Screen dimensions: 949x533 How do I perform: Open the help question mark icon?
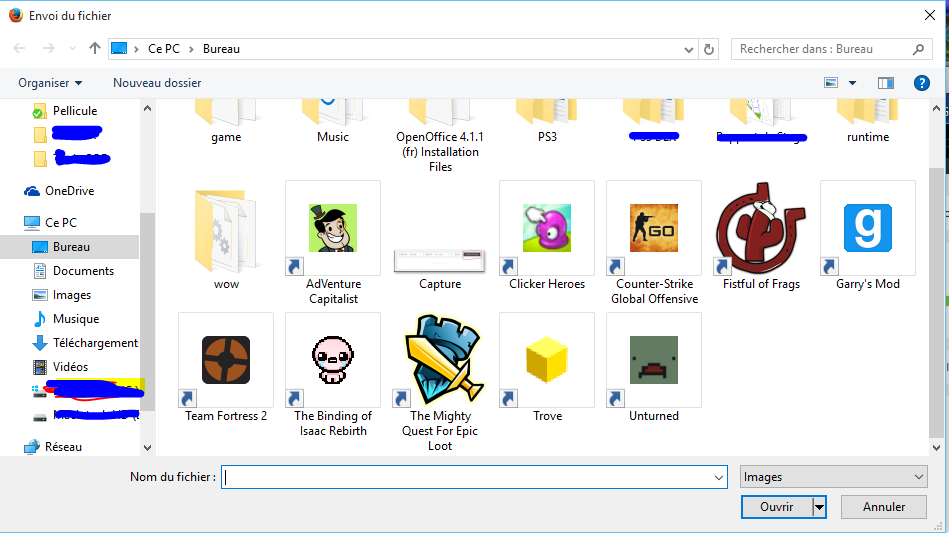[x=921, y=83]
